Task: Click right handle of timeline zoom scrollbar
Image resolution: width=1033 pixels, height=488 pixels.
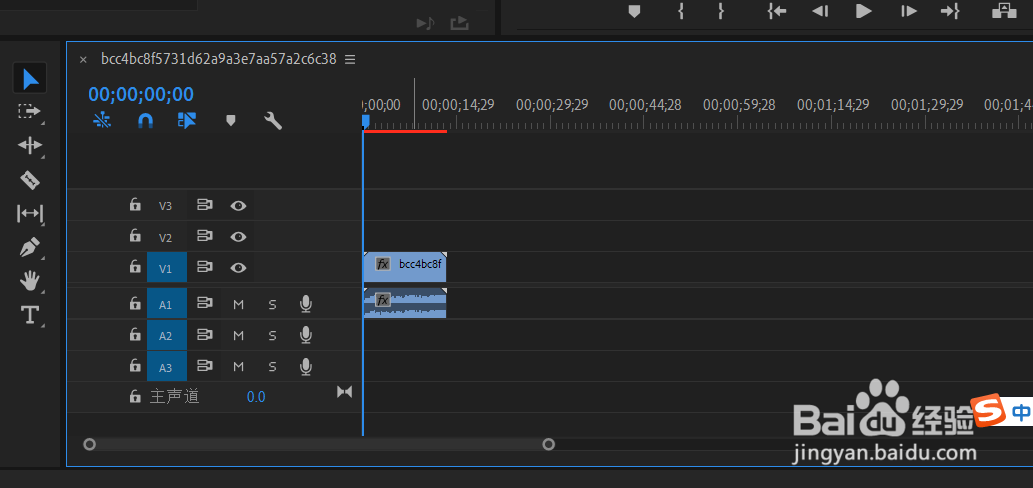Action: [x=548, y=445]
